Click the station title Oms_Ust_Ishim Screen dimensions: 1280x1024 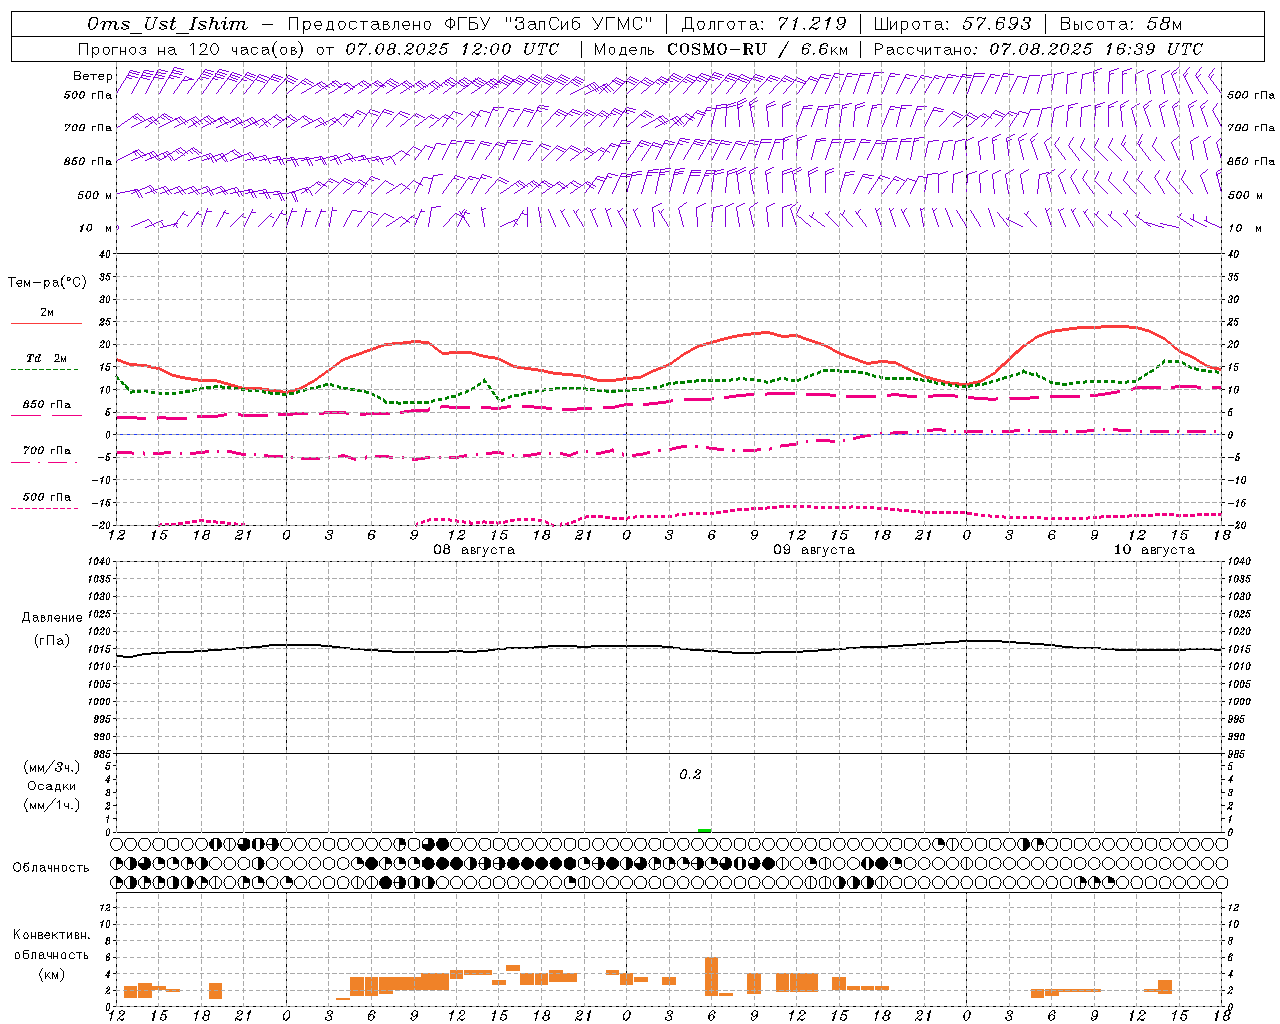(x=166, y=23)
